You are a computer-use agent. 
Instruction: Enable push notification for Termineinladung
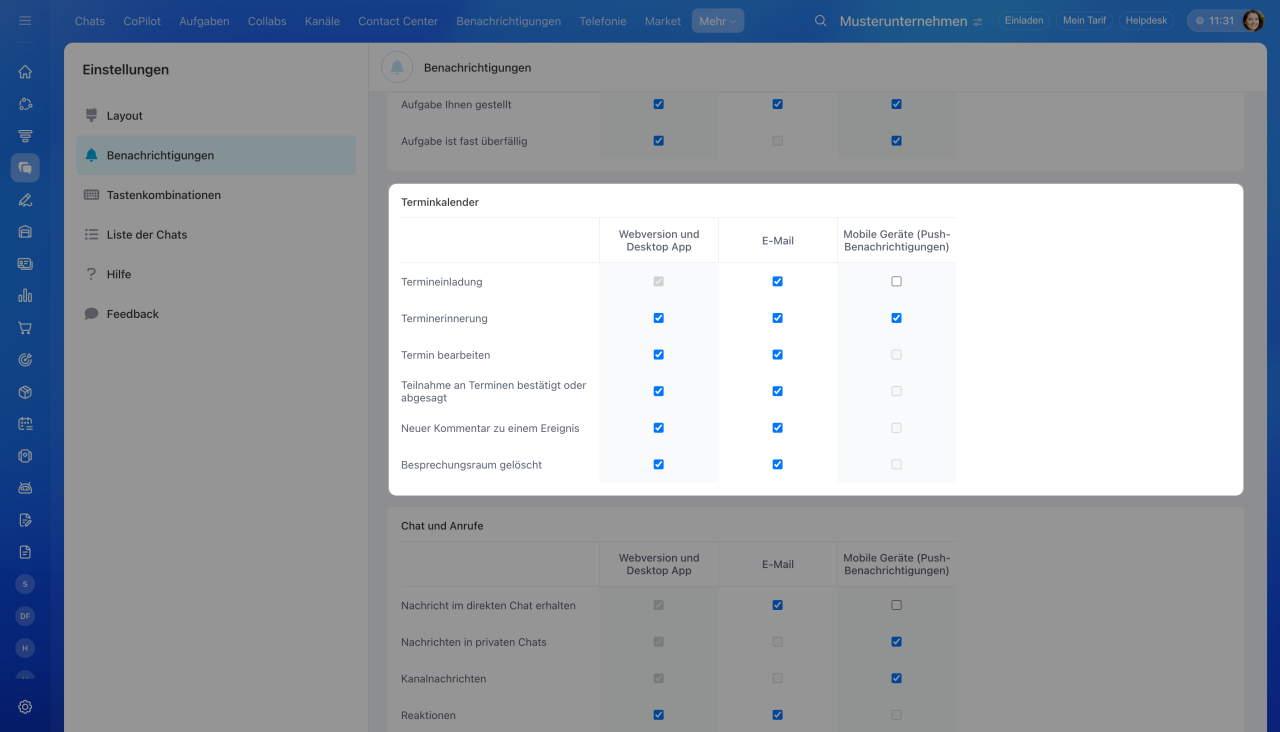coord(896,282)
